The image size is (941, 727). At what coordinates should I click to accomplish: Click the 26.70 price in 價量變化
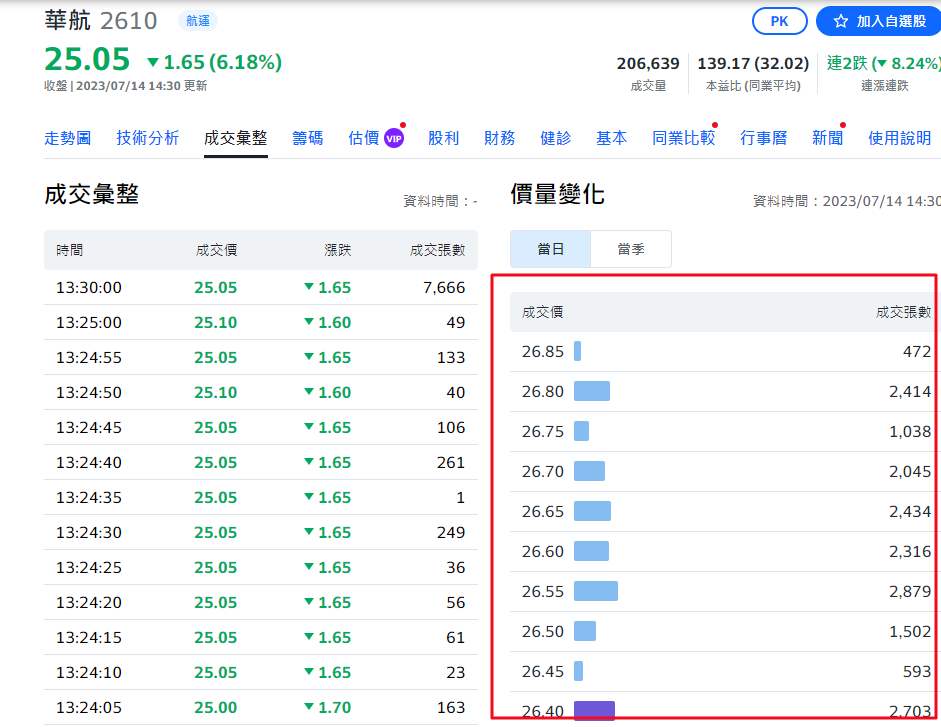click(543, 472)
